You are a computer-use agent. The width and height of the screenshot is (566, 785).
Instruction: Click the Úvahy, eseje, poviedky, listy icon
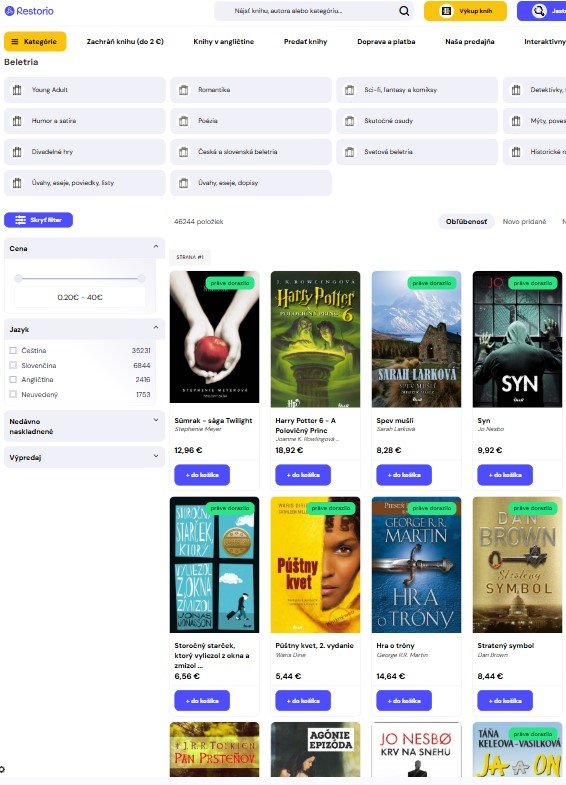click(17, 183)
